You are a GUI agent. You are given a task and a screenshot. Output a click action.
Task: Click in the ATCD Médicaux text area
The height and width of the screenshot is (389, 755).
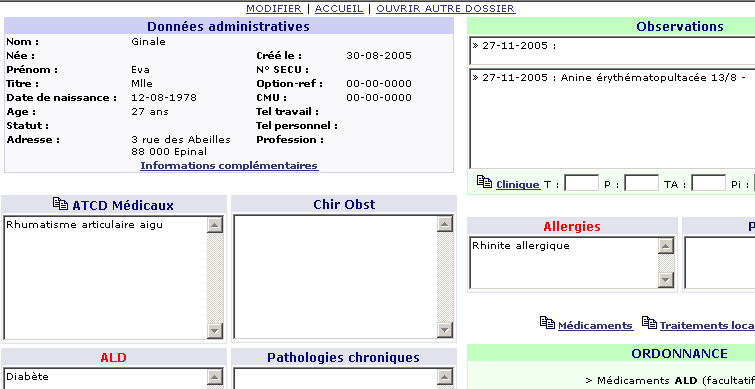tap(105, 277)
